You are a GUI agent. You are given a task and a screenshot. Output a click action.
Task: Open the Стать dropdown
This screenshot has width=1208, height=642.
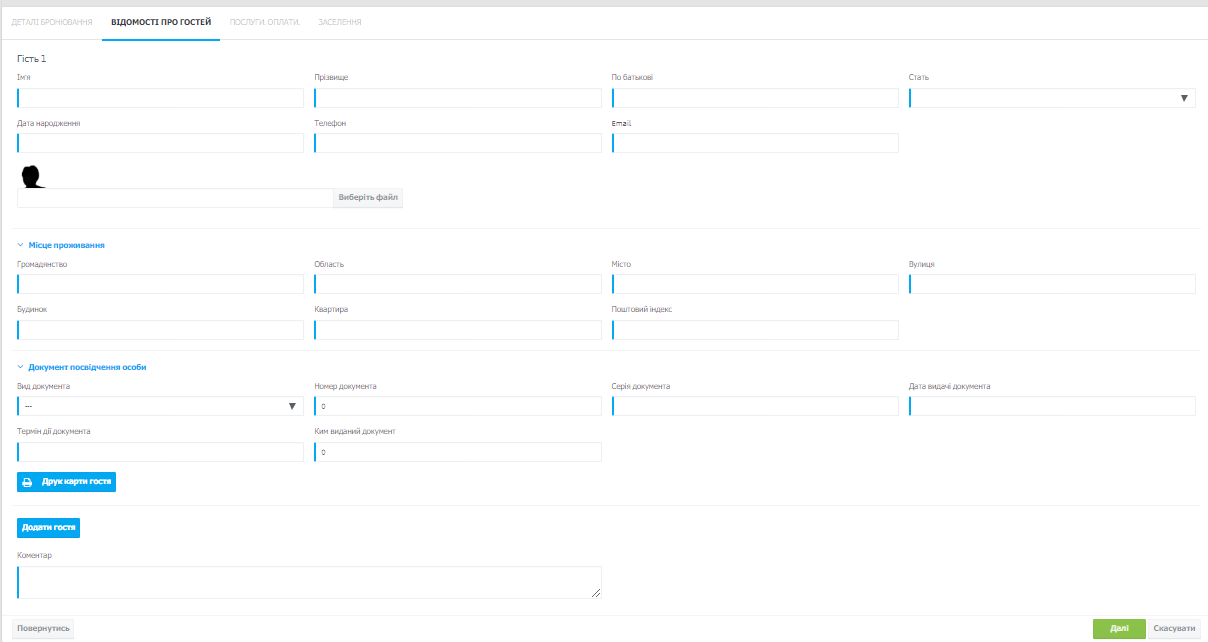[1051, 98]
